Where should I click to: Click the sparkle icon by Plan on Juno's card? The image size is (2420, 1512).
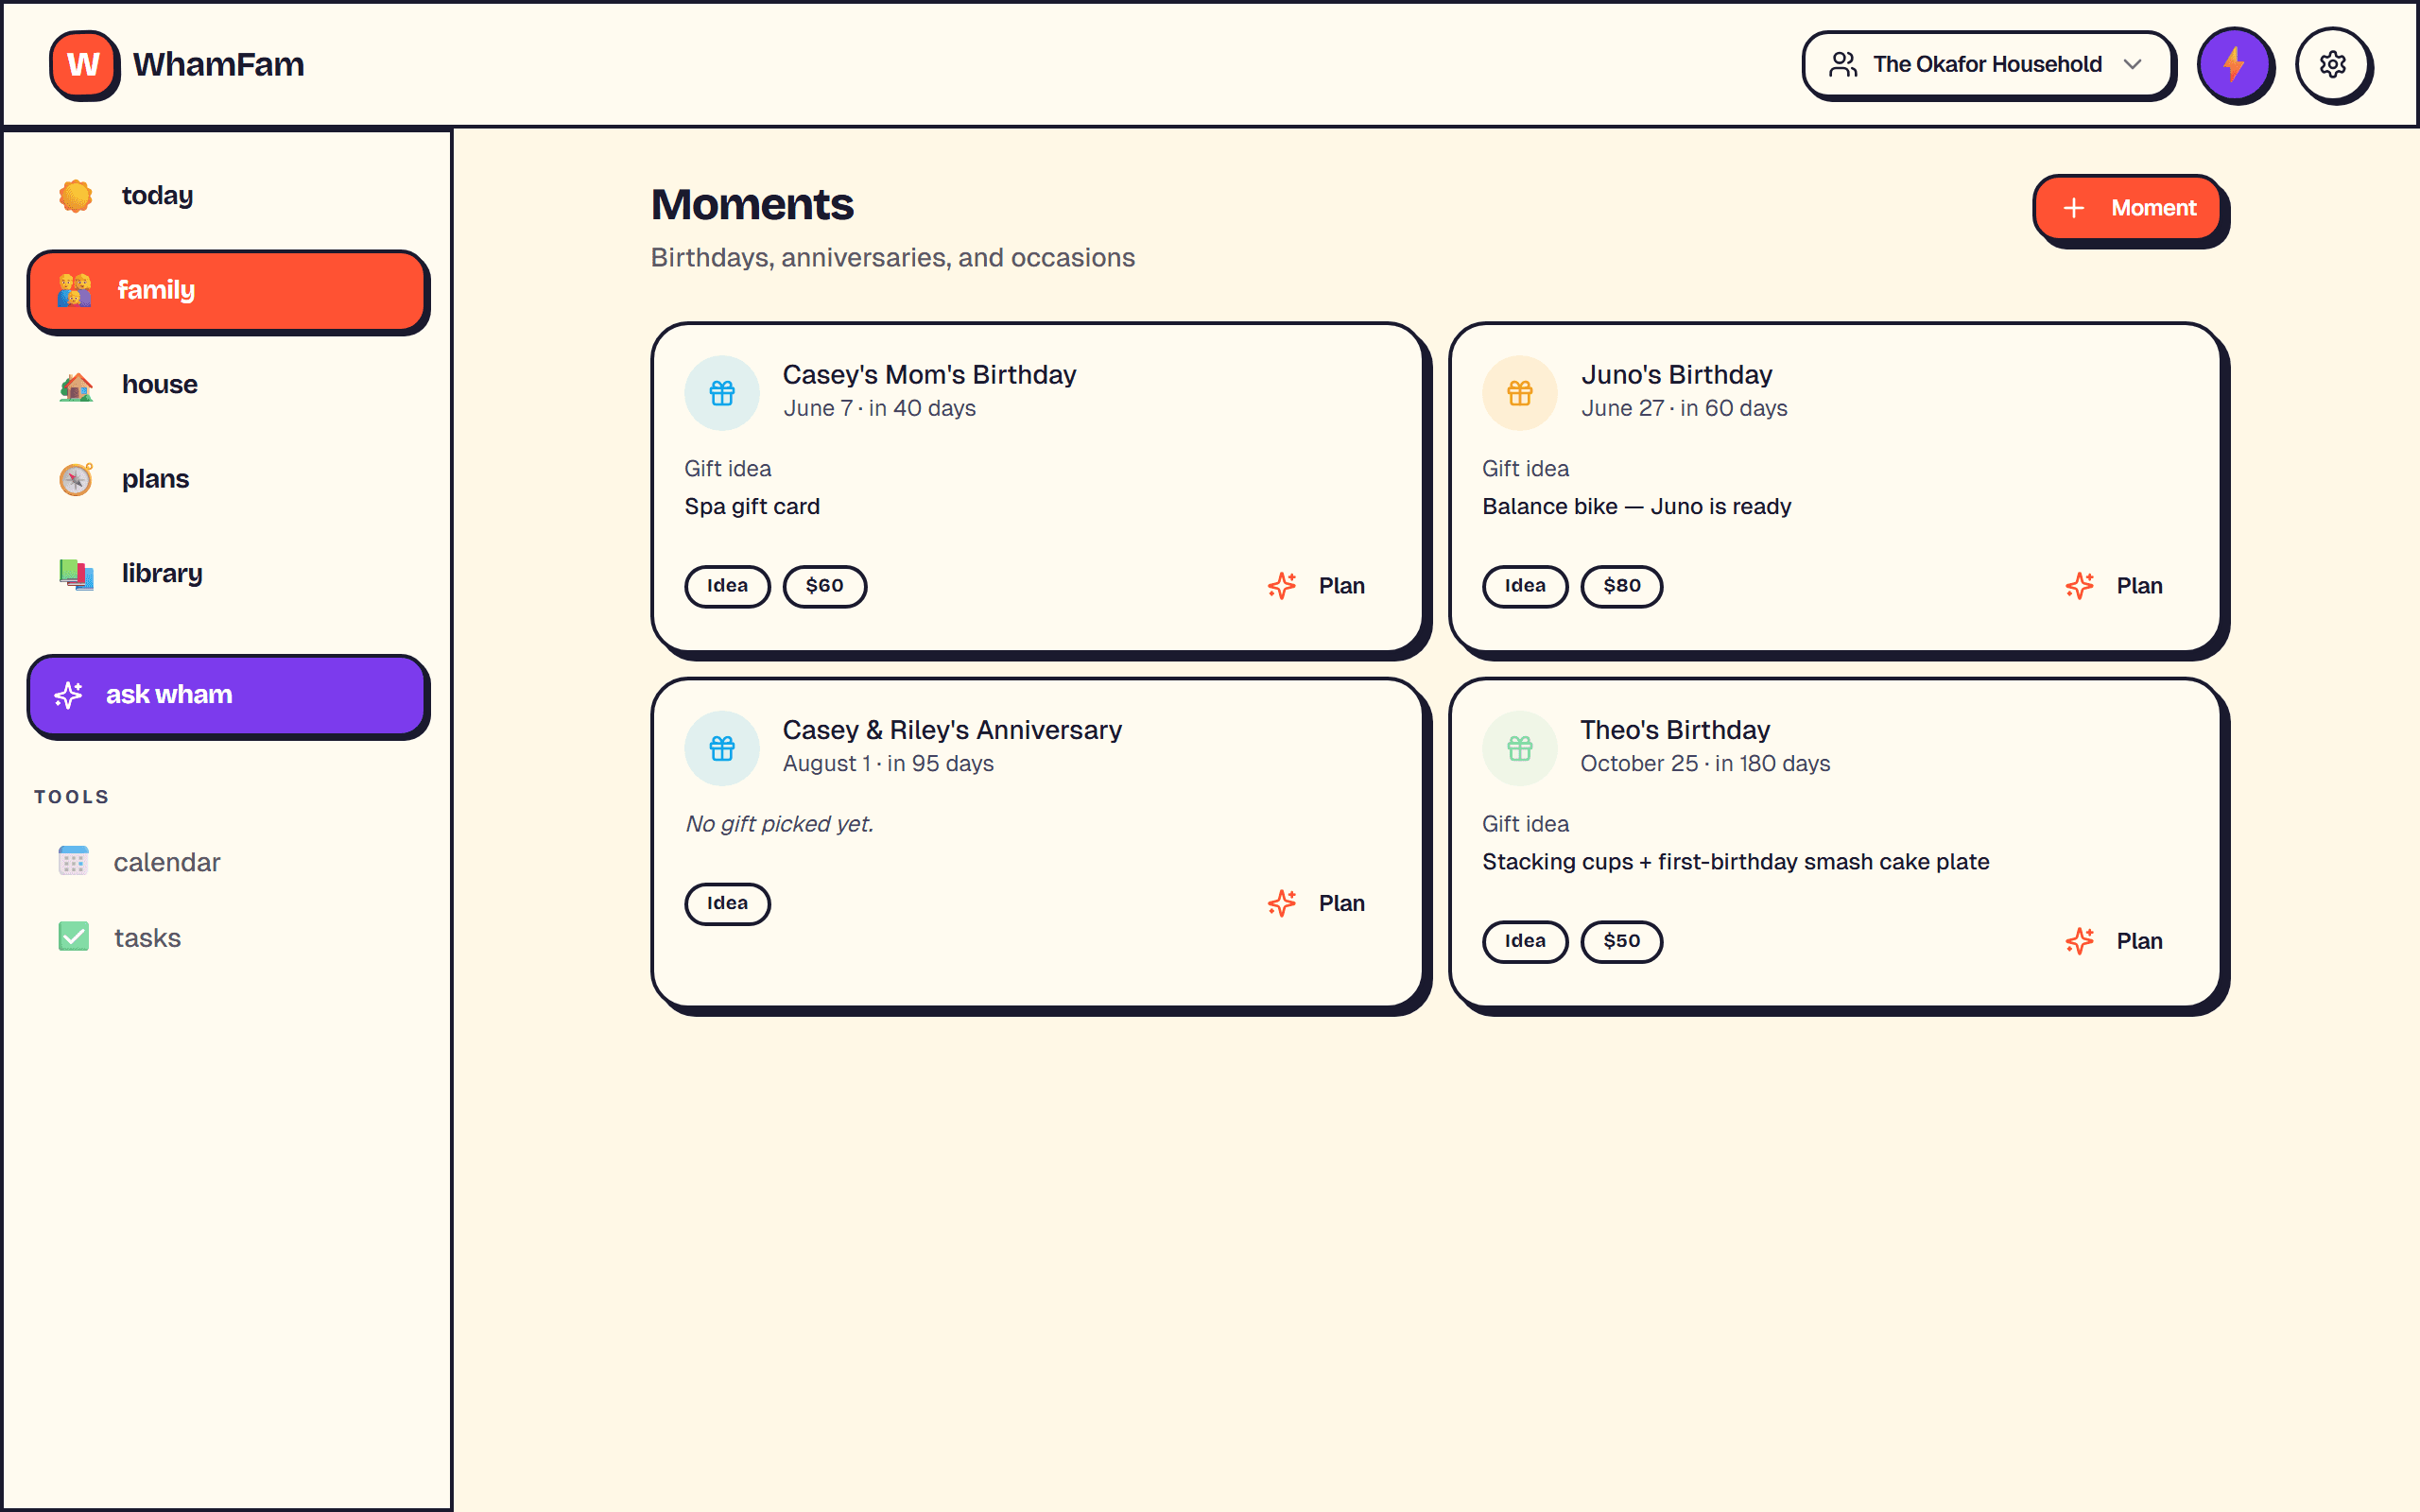point(2080,586)
